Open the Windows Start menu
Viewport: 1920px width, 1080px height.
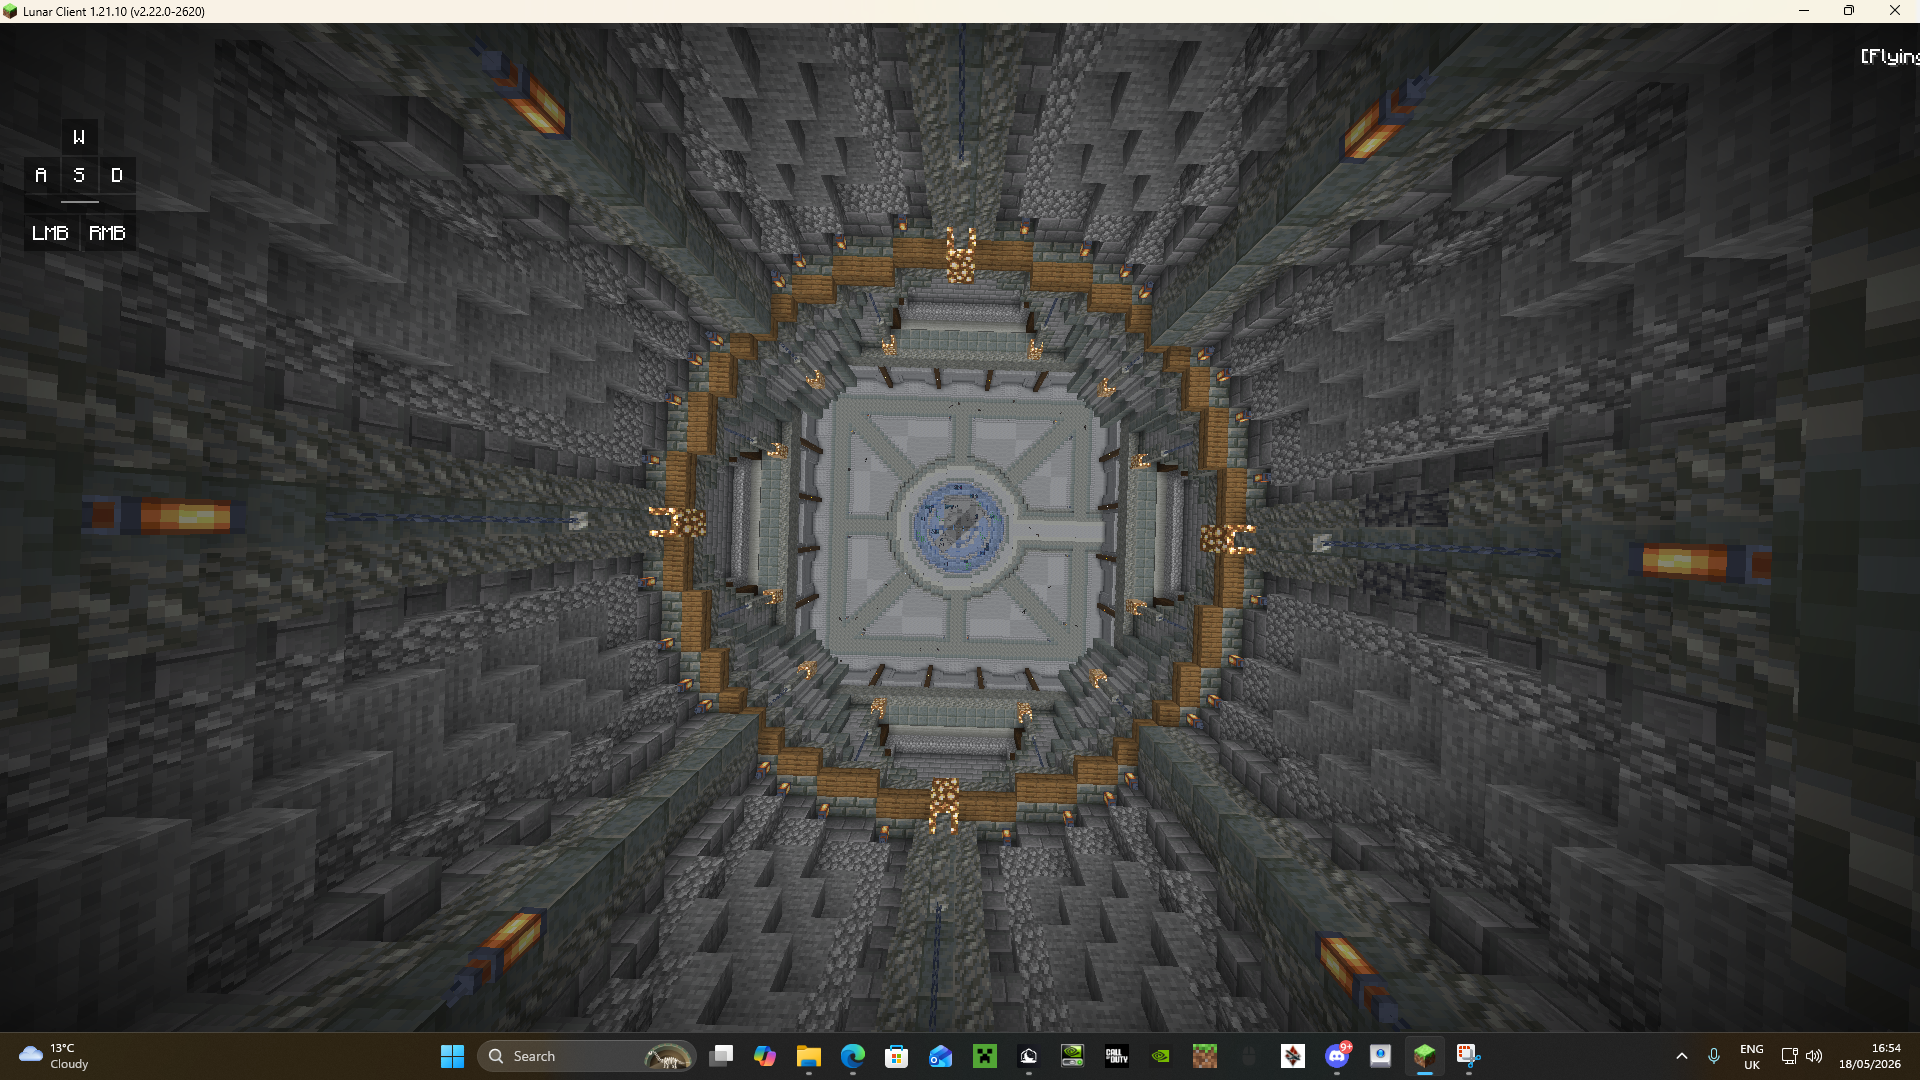point(452,1056)
